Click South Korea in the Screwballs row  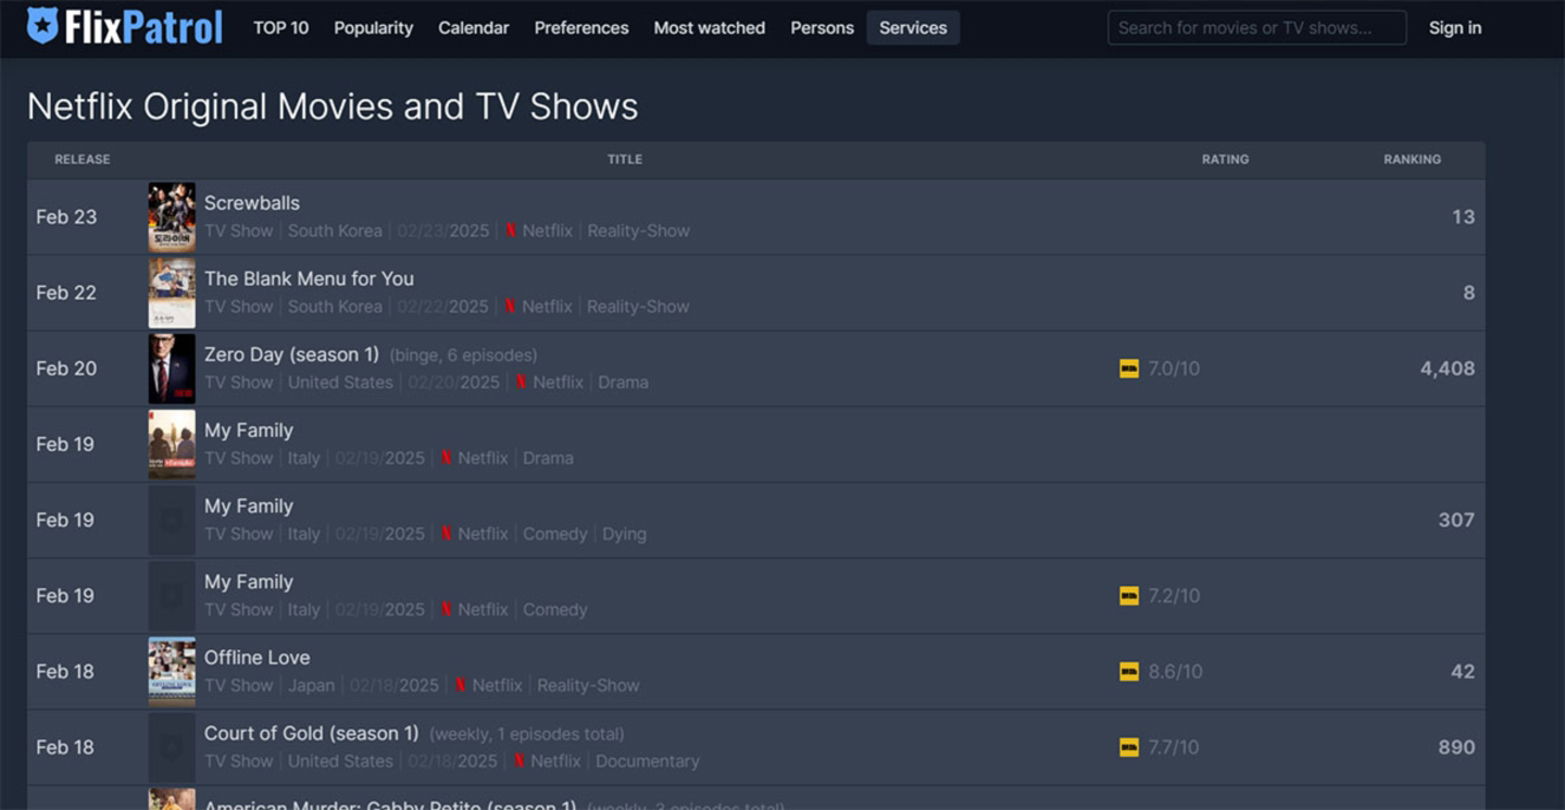point(335,231)
